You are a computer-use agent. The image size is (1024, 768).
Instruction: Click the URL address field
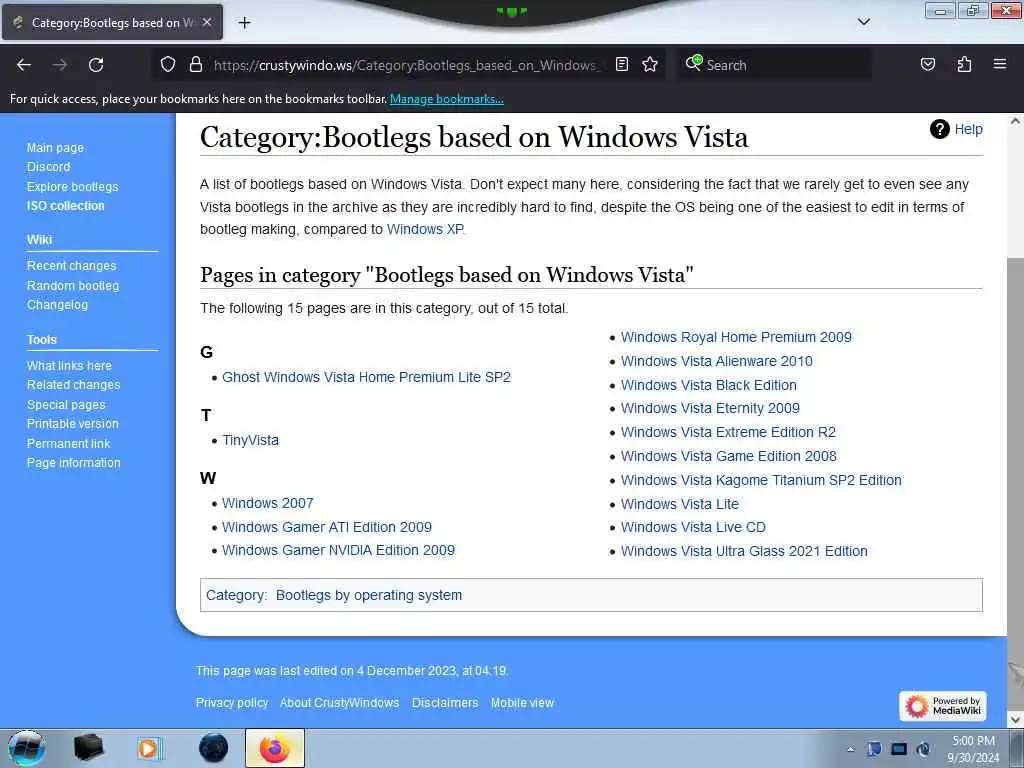tap(405, 65)
